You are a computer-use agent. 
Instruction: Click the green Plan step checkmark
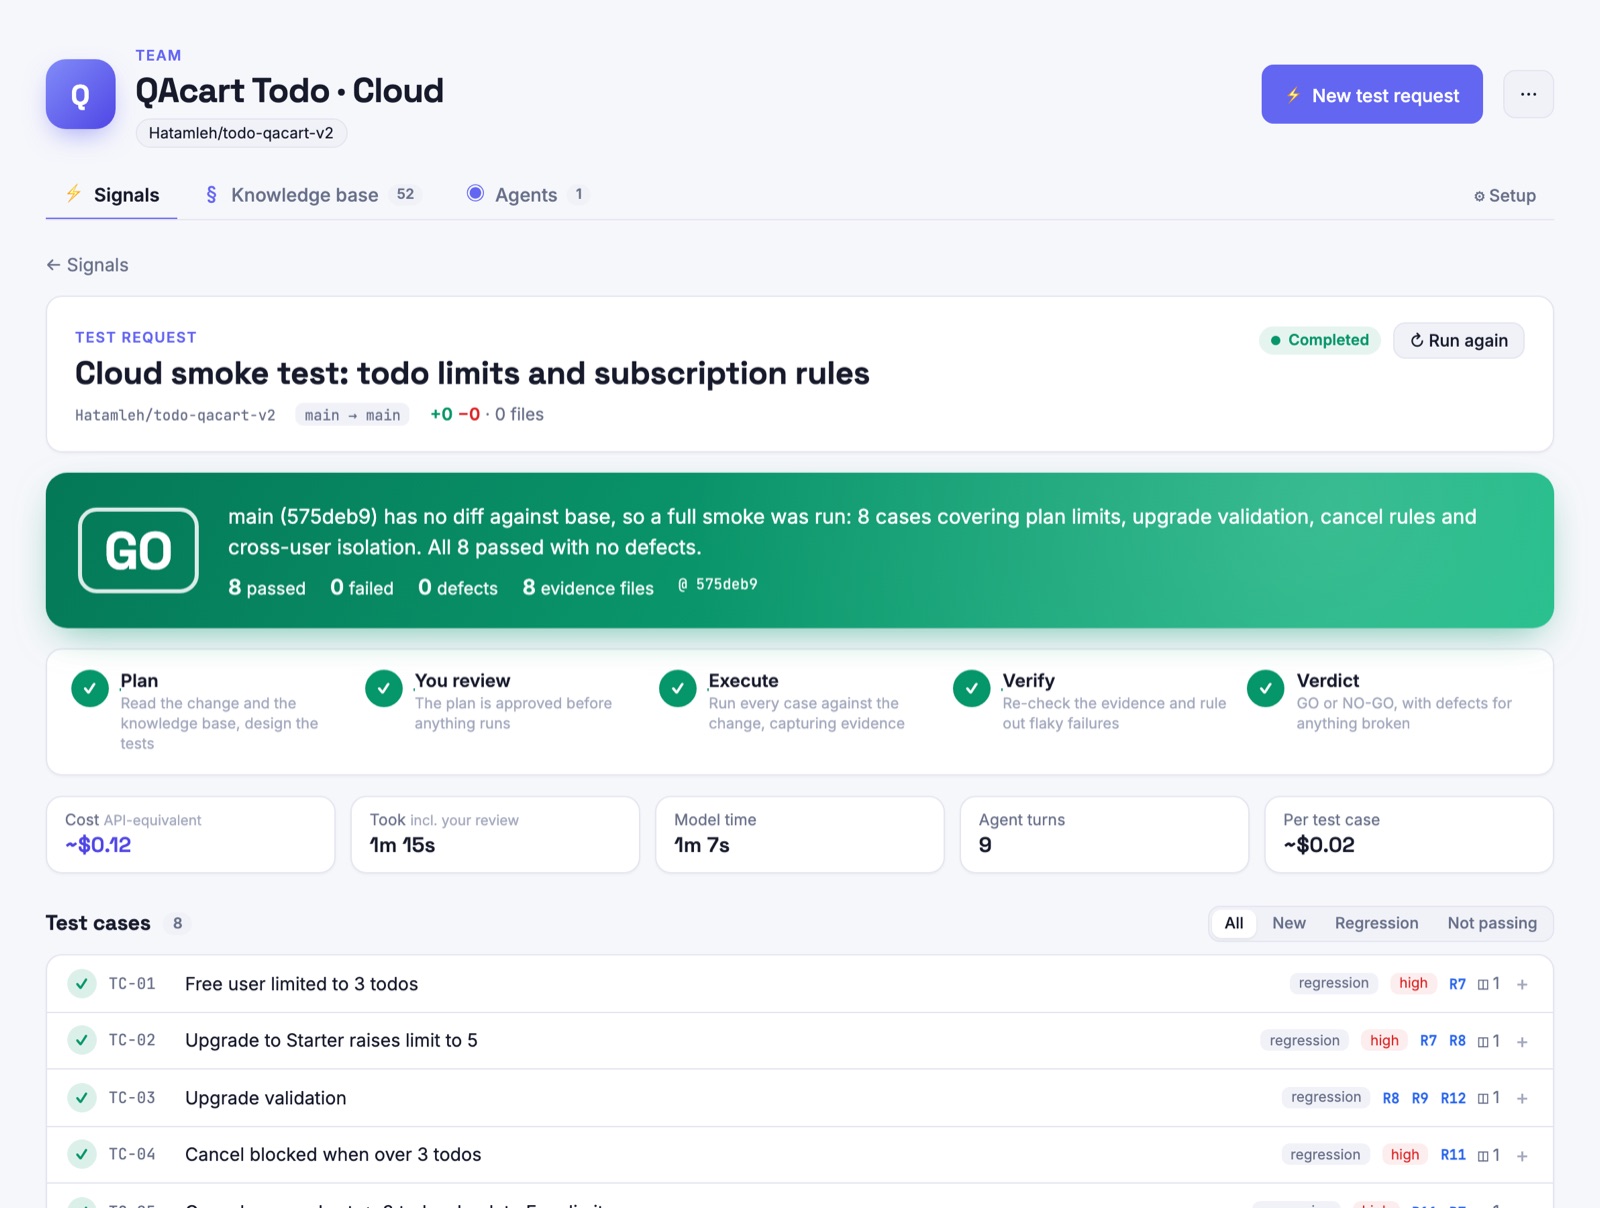tap(90, 688)
